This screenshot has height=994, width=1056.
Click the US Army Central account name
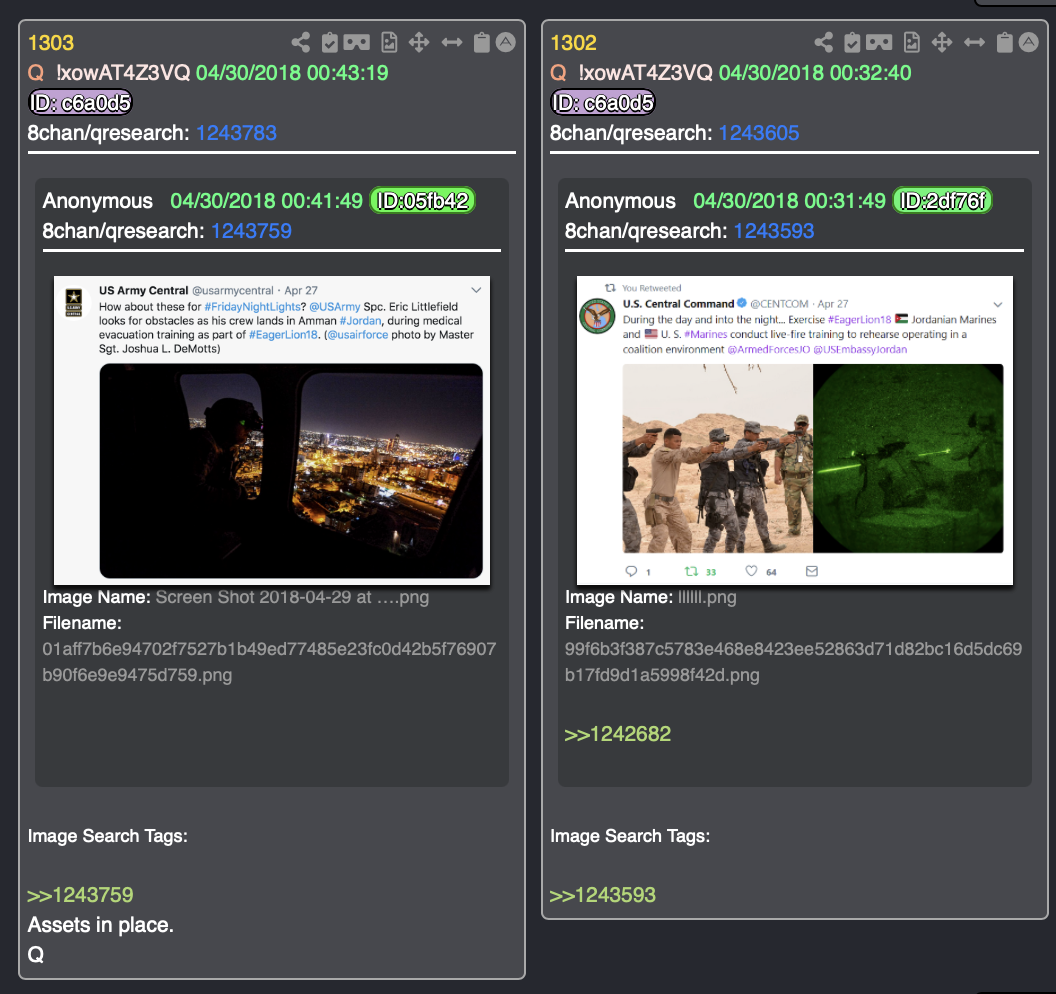[x=143, y=290]
